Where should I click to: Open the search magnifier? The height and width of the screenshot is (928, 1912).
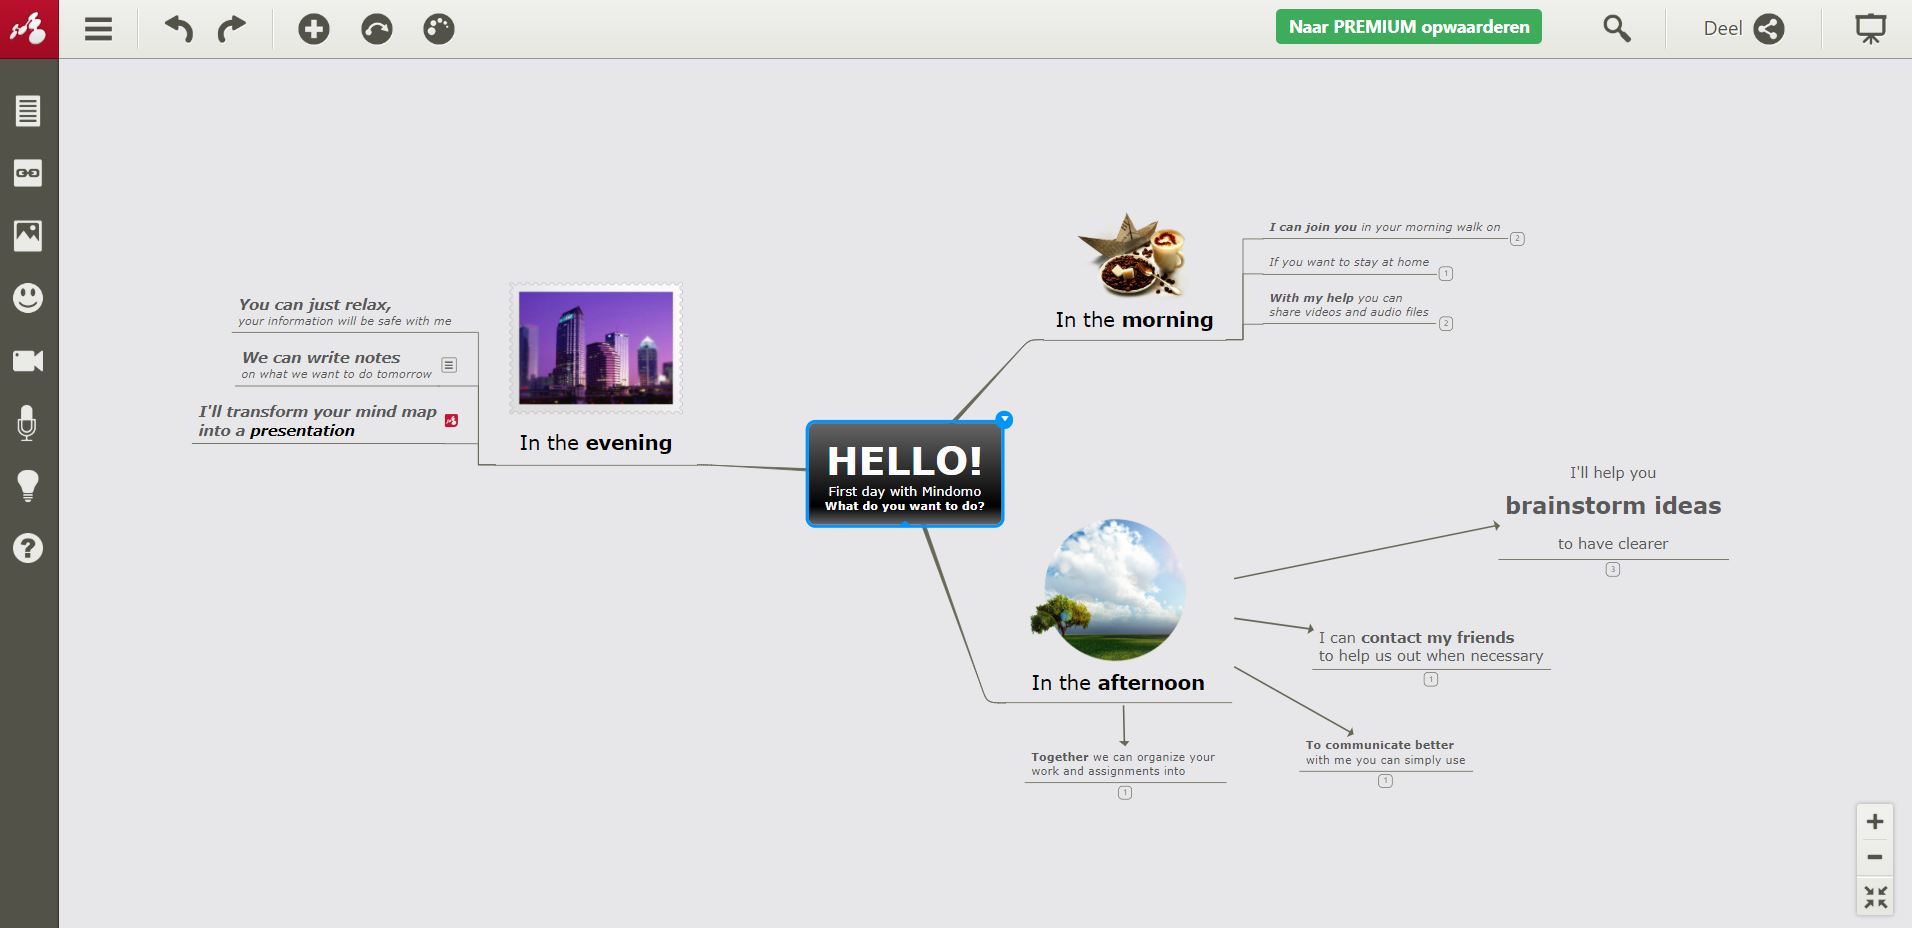1617,29
